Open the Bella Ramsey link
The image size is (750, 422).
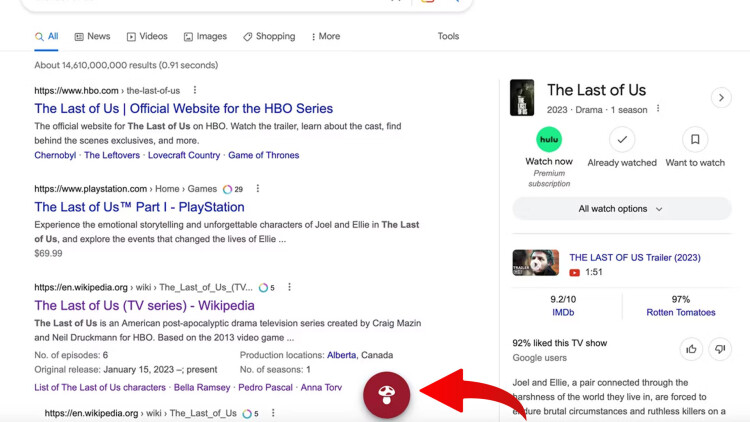coord(202,388)
